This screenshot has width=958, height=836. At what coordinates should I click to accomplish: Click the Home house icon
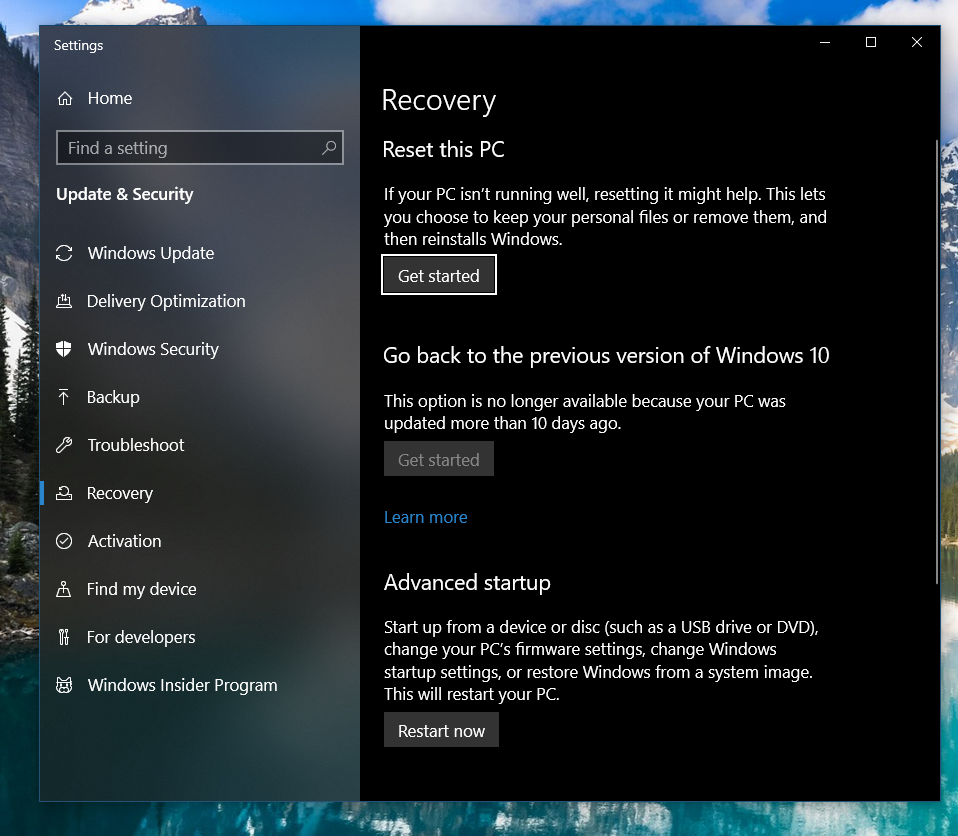click(x=65, y=98)
